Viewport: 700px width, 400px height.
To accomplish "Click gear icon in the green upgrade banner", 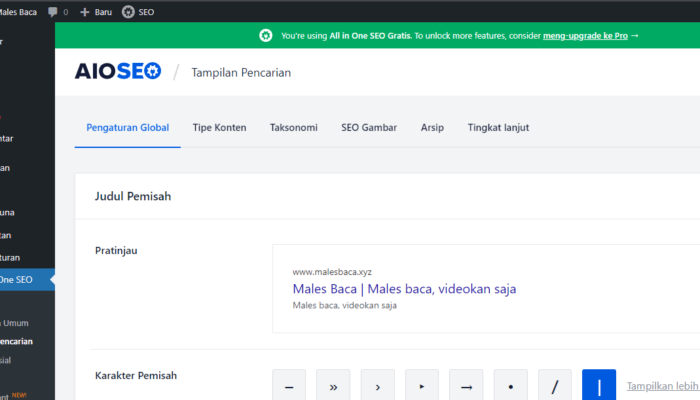I will click(x=266, y=36).
